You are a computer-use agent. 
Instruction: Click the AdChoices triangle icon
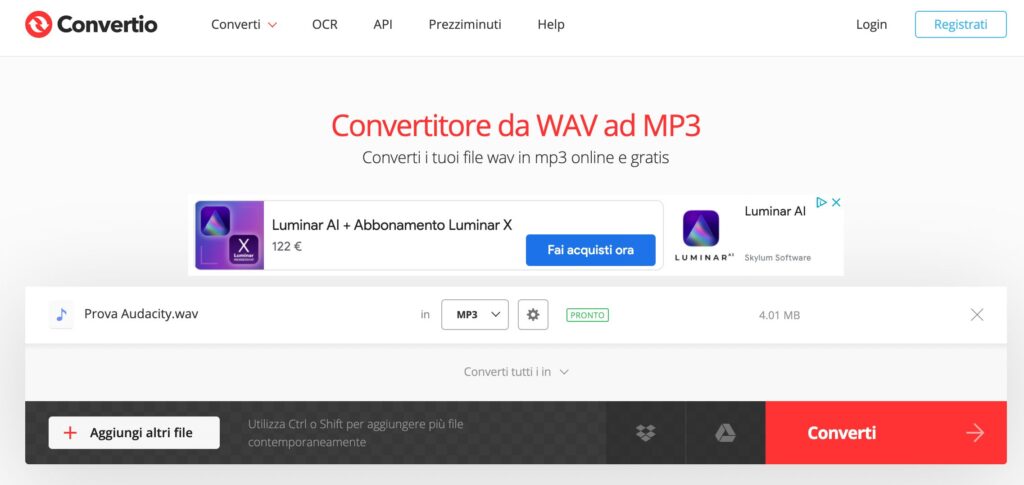click(822, 202)
